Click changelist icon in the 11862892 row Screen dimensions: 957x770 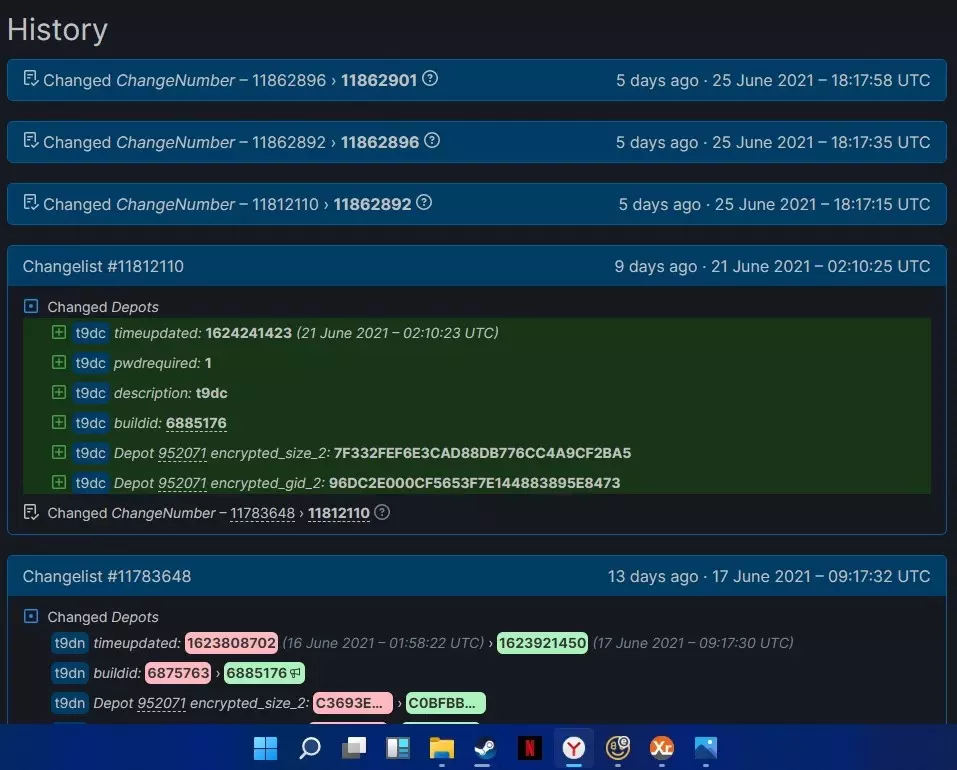point(31,203)
